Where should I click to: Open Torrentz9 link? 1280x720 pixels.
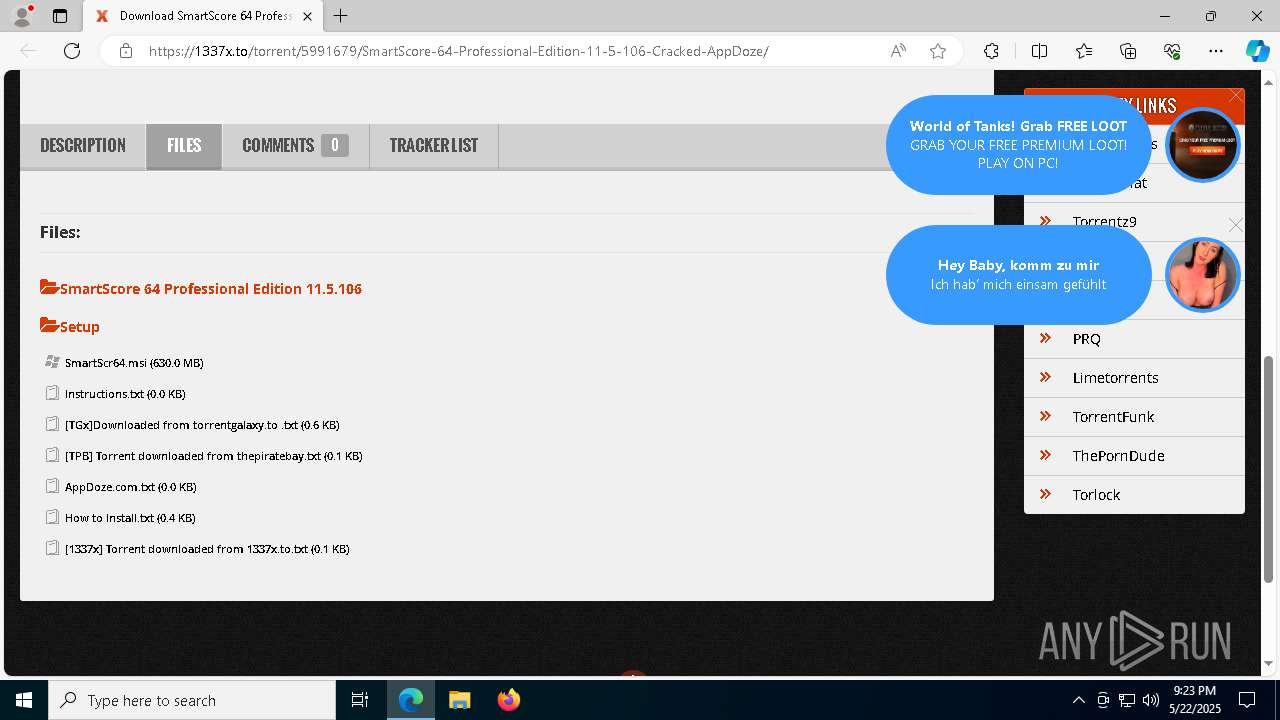tap(1104, 221)
